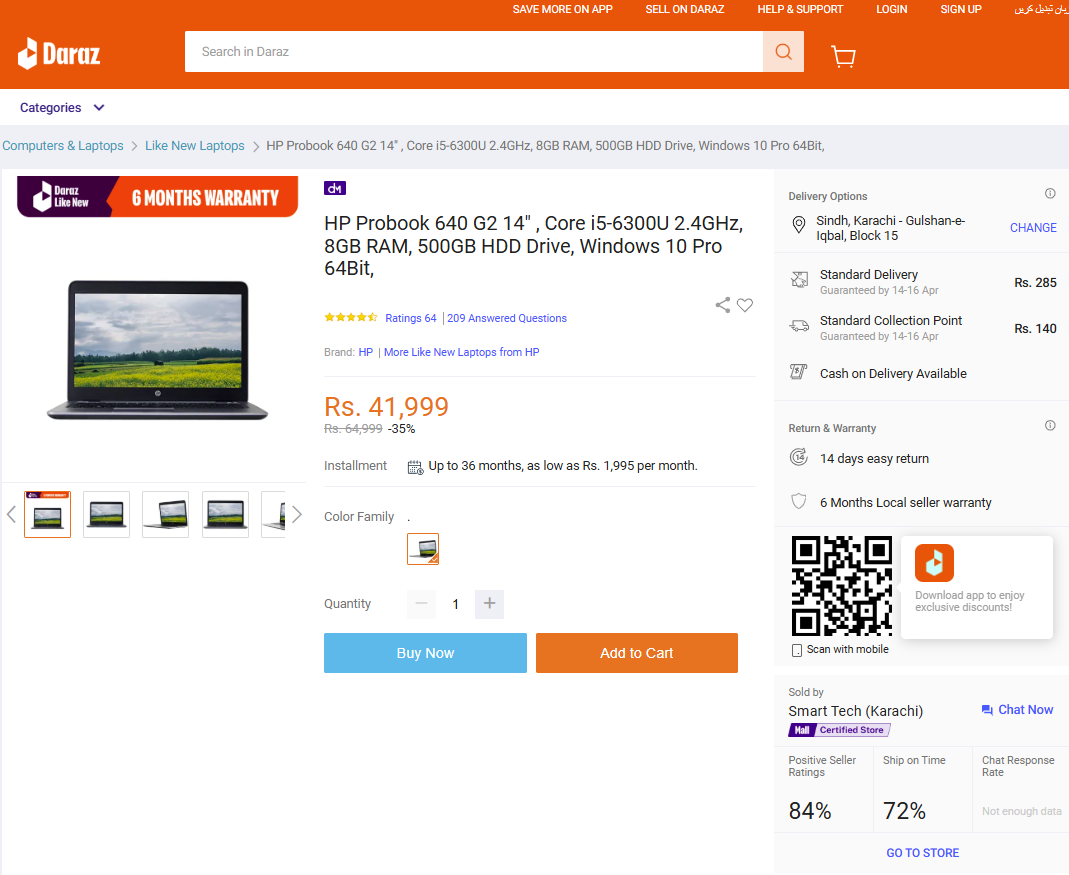The image size is (1069, 875).
Task: Click CHANGE delivery location
Action: click(x=1033, y=228)
